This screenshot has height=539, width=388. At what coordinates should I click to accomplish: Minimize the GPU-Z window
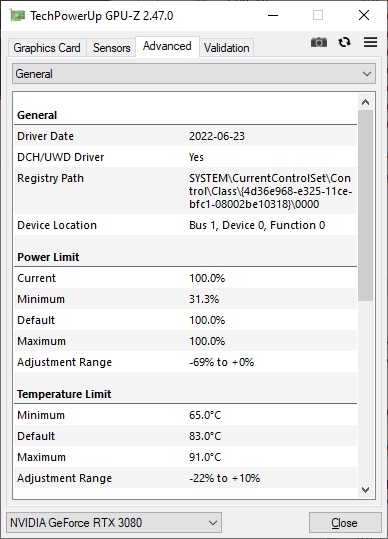[x=273, y=15]
